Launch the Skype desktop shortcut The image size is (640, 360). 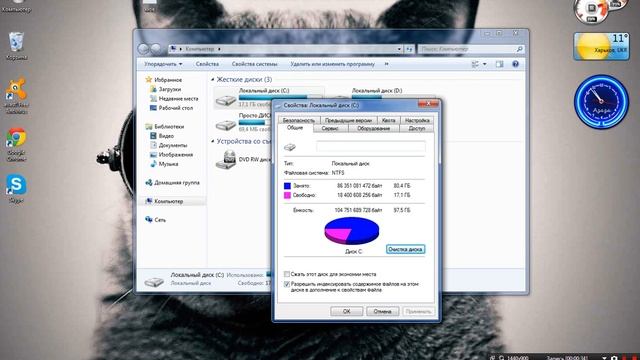click(x=16, y=188)
